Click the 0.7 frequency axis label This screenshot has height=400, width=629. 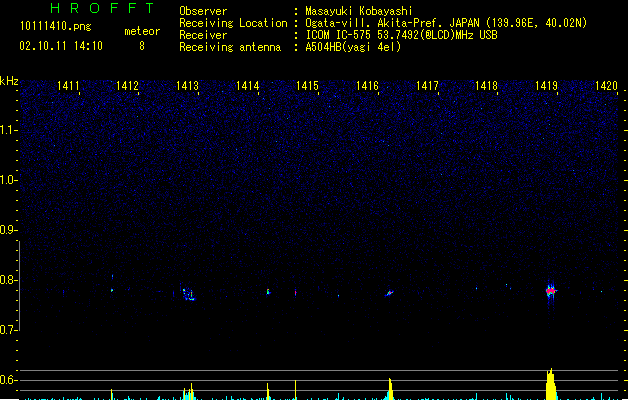pyautogui.click(x=8, y=330)
